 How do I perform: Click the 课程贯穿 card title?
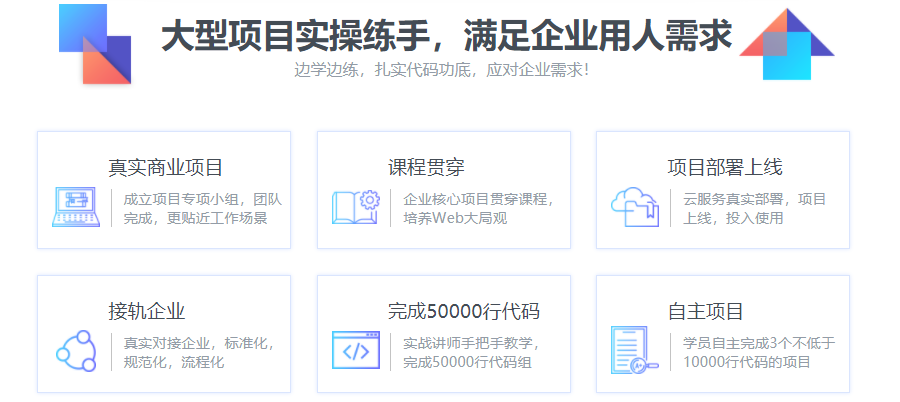click(426, 168)
